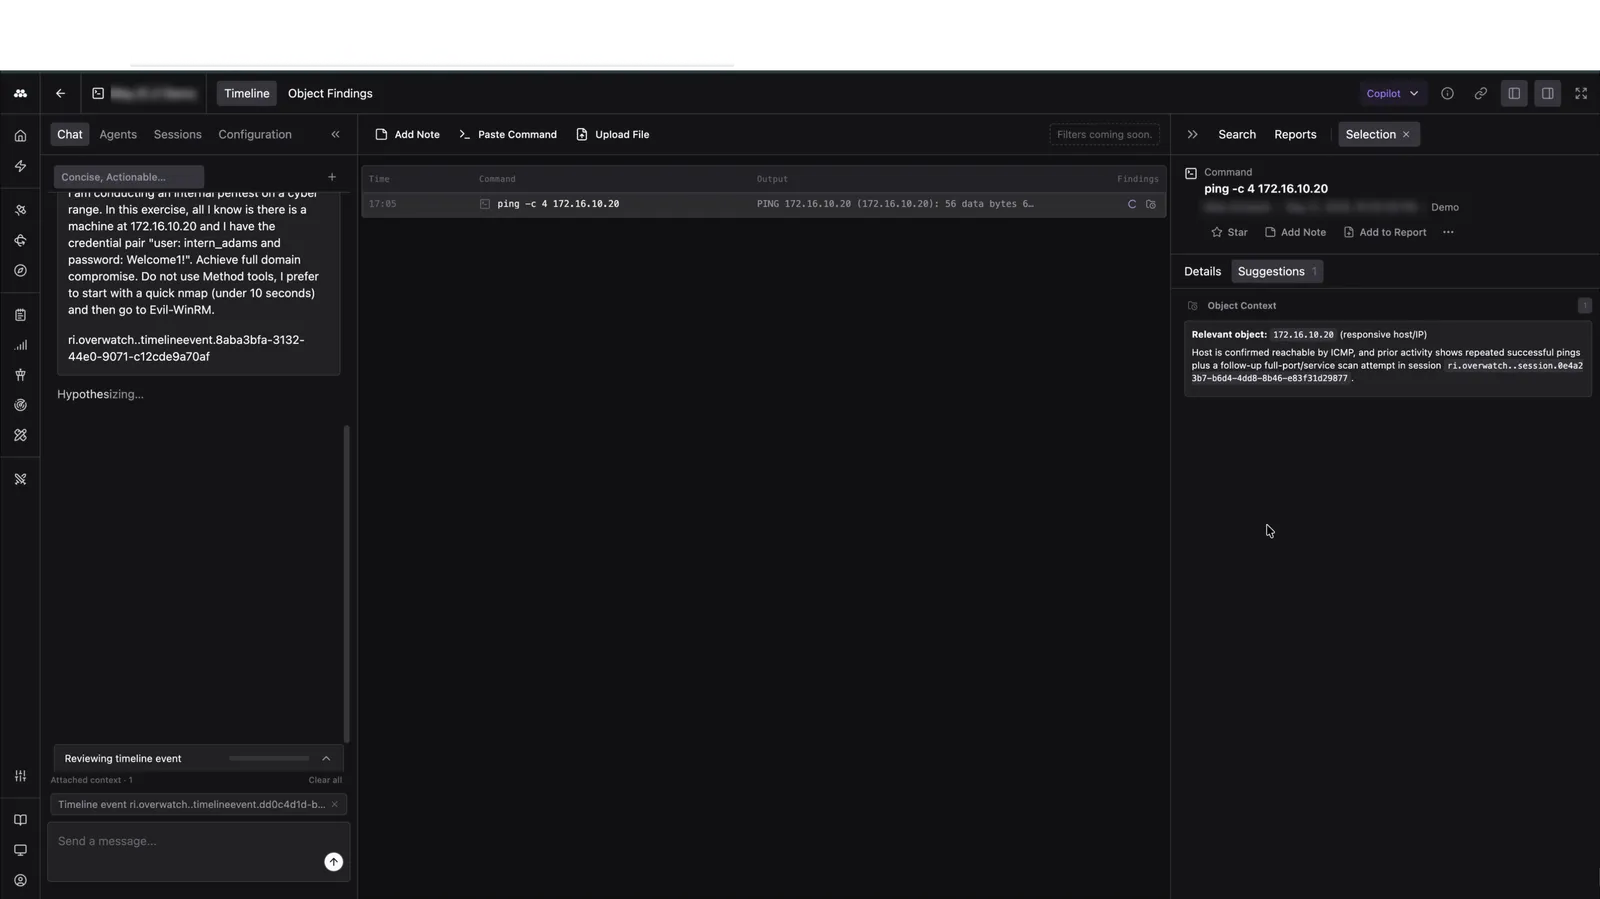Go back with the left arrow
Viewport: 1600px width, 899px height.
click(61, 93)
